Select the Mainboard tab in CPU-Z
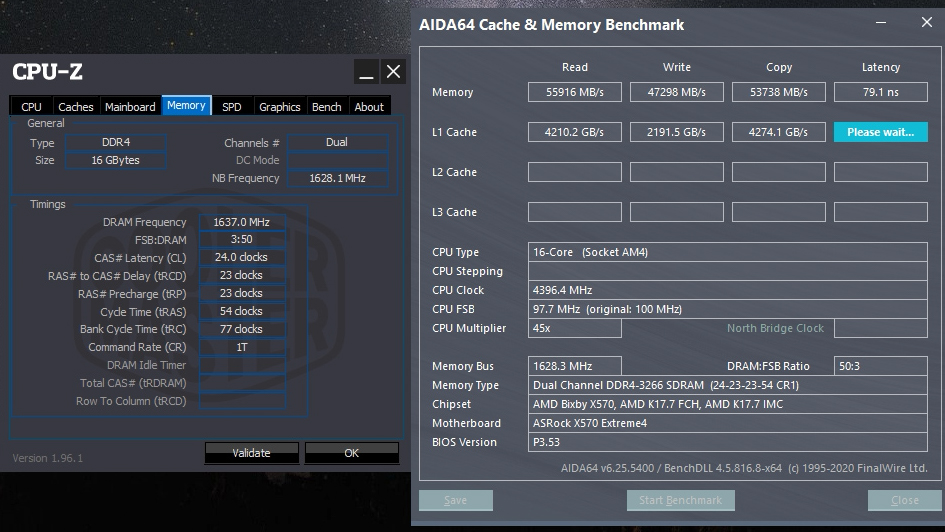Viewport: 945px width, 532px height. [130, 107]
